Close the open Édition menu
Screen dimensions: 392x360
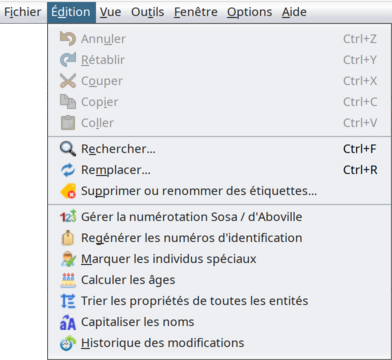coord(71,12)
